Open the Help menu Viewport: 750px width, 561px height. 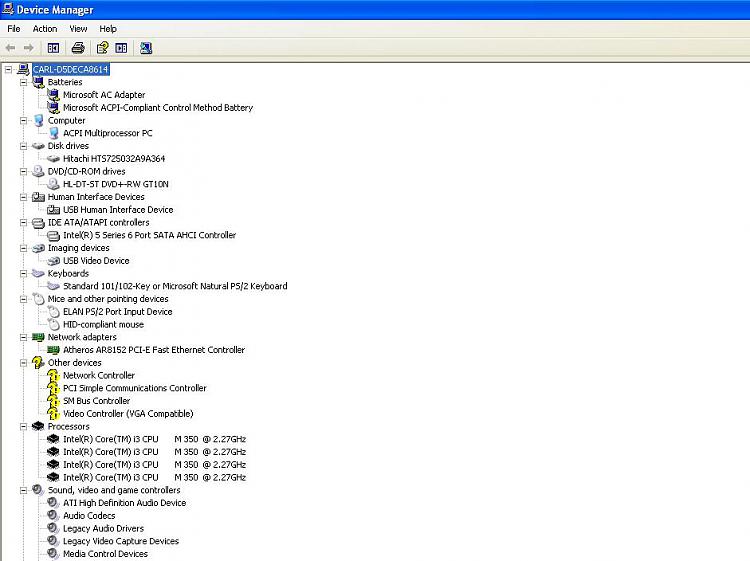coord(108,29)
